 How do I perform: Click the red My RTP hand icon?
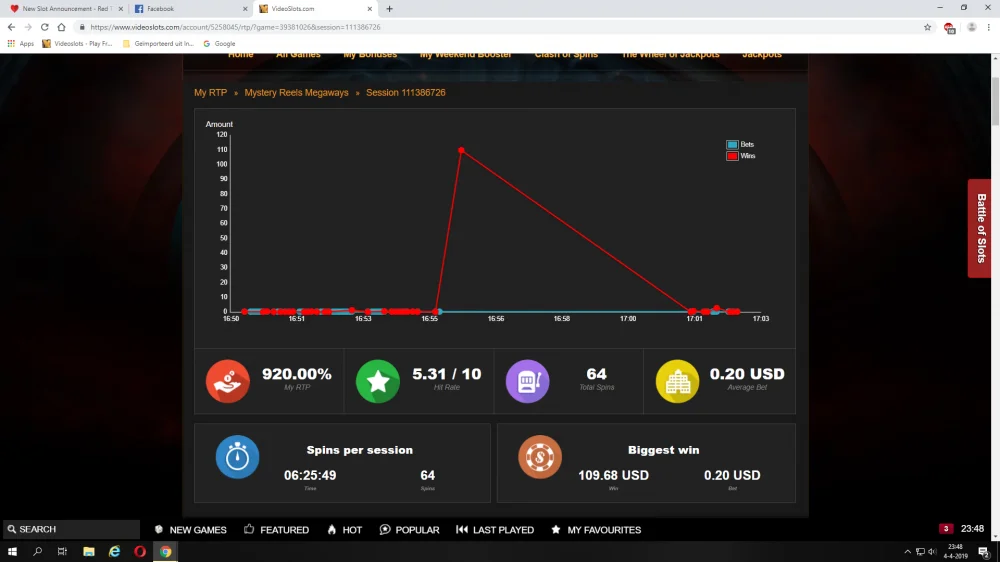tap(228, 381)
